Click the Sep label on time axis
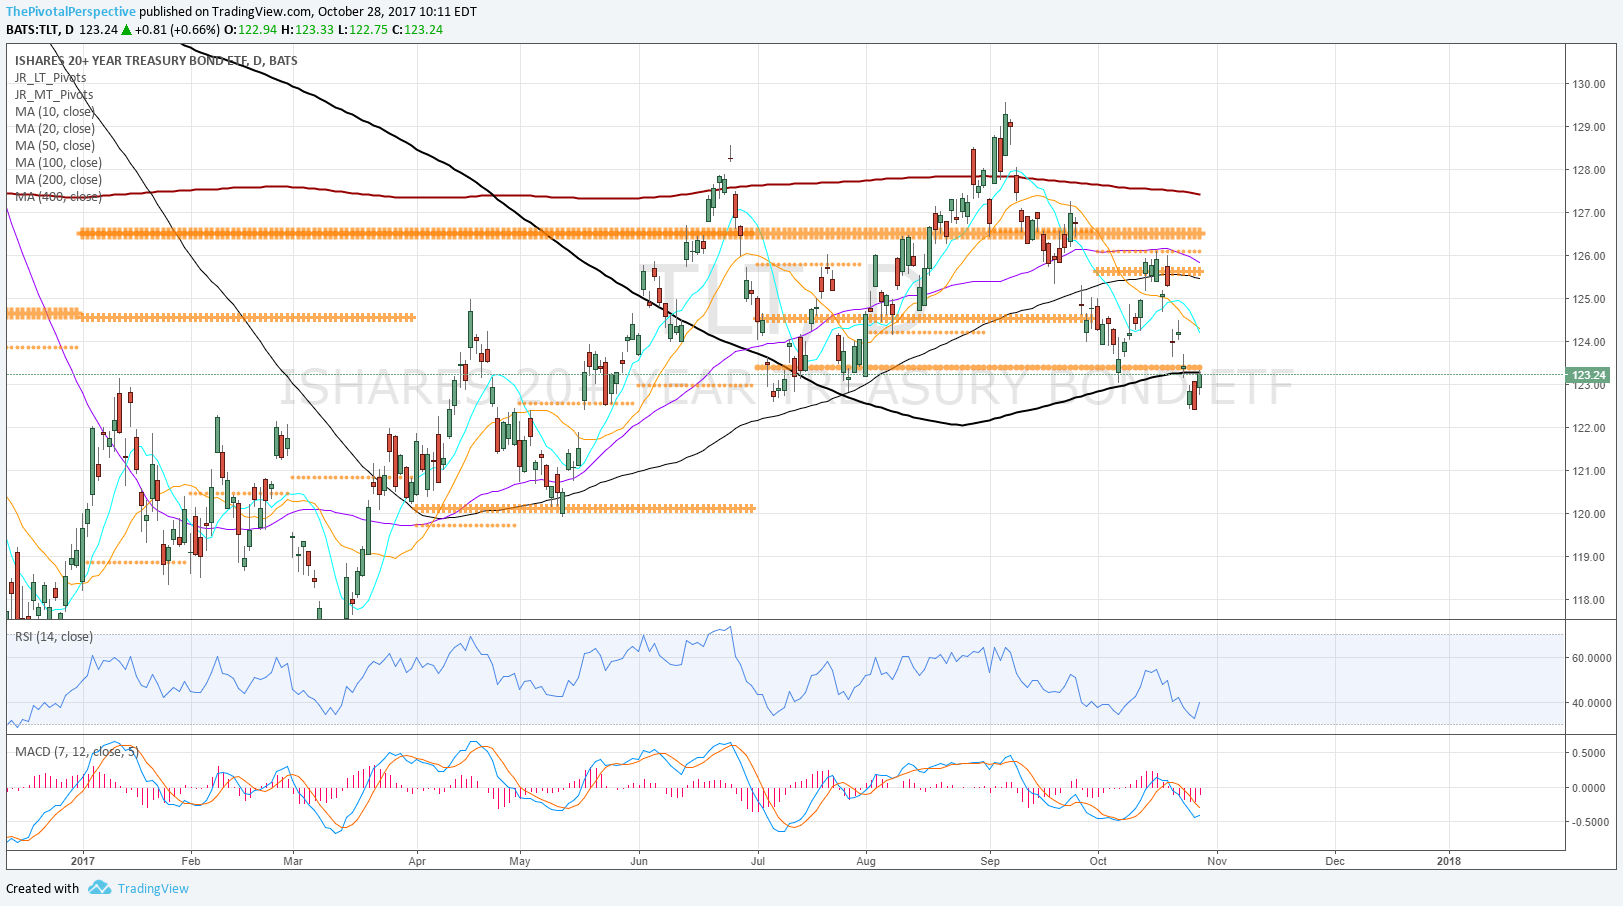Viewport: 1623px width, 906px height. (x=990, y=861)
